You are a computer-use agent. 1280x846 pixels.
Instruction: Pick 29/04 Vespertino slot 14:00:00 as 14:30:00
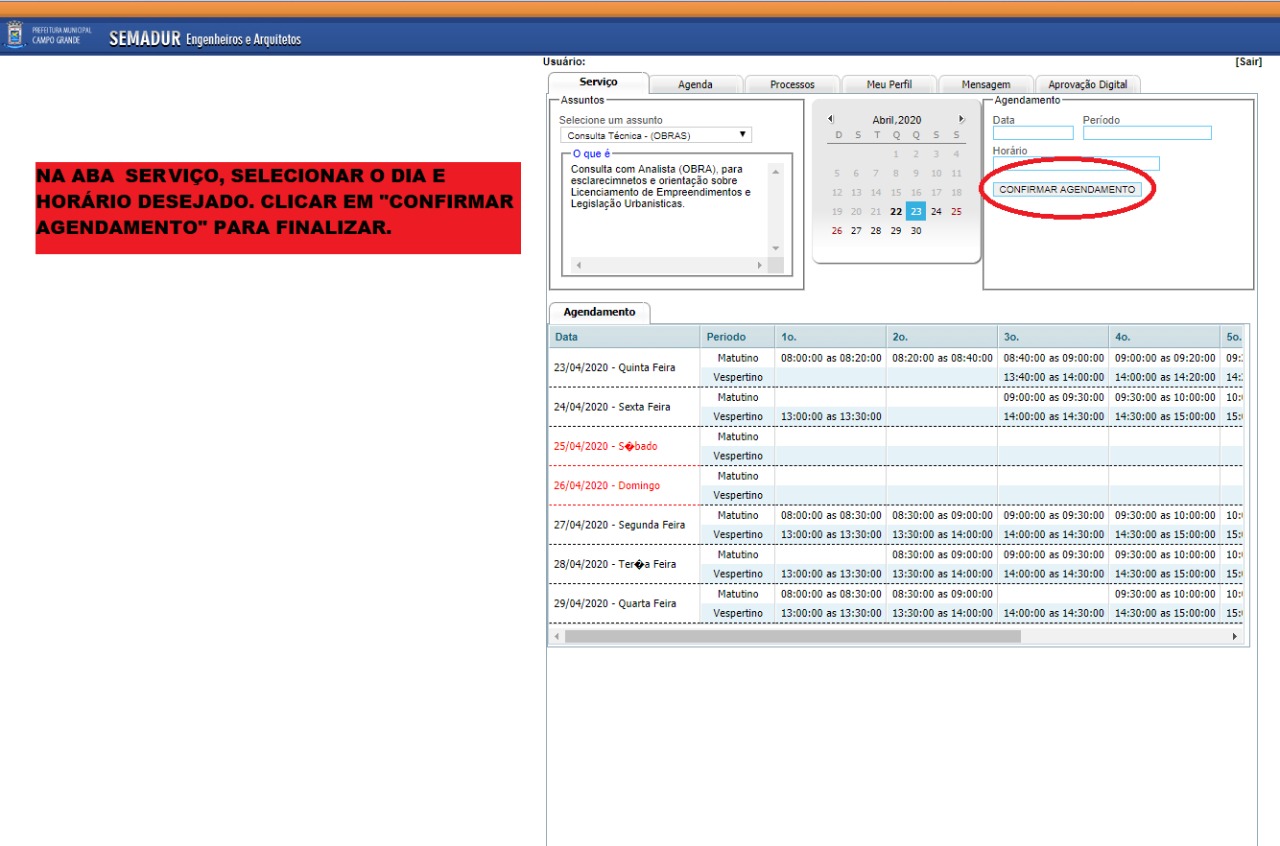[1053, 613]
